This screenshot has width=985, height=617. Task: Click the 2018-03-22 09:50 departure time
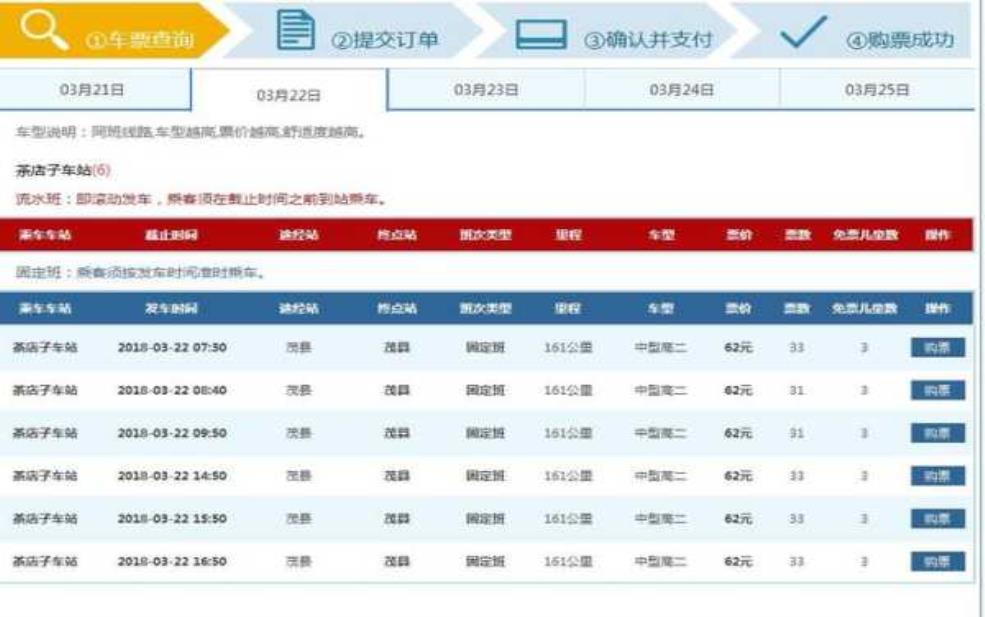pos(172,433)
